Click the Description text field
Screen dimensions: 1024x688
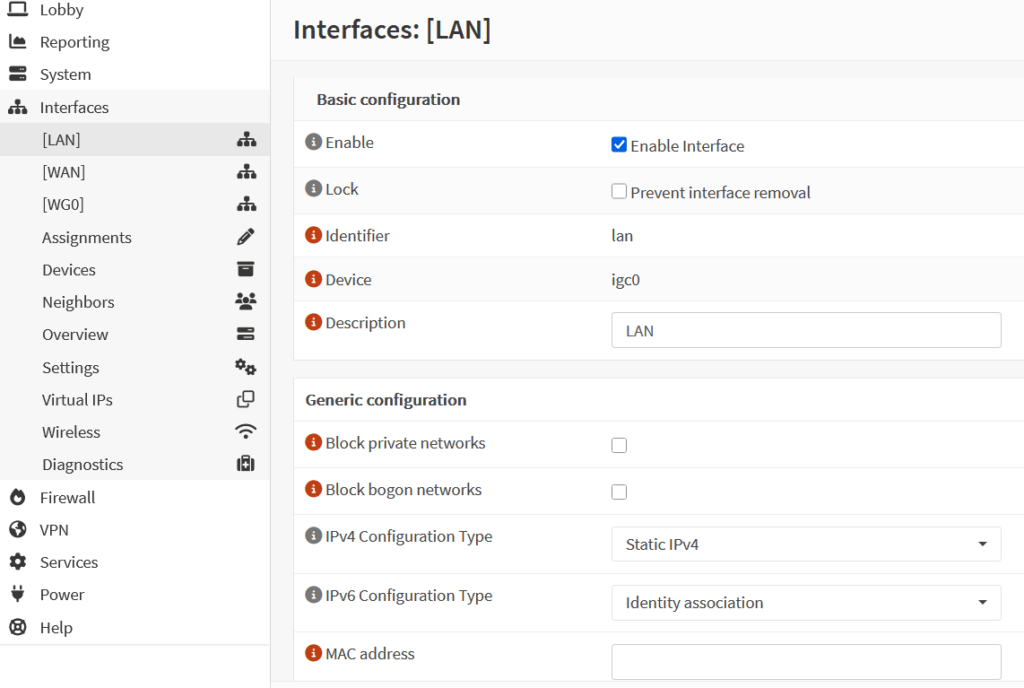click(805, 330)
